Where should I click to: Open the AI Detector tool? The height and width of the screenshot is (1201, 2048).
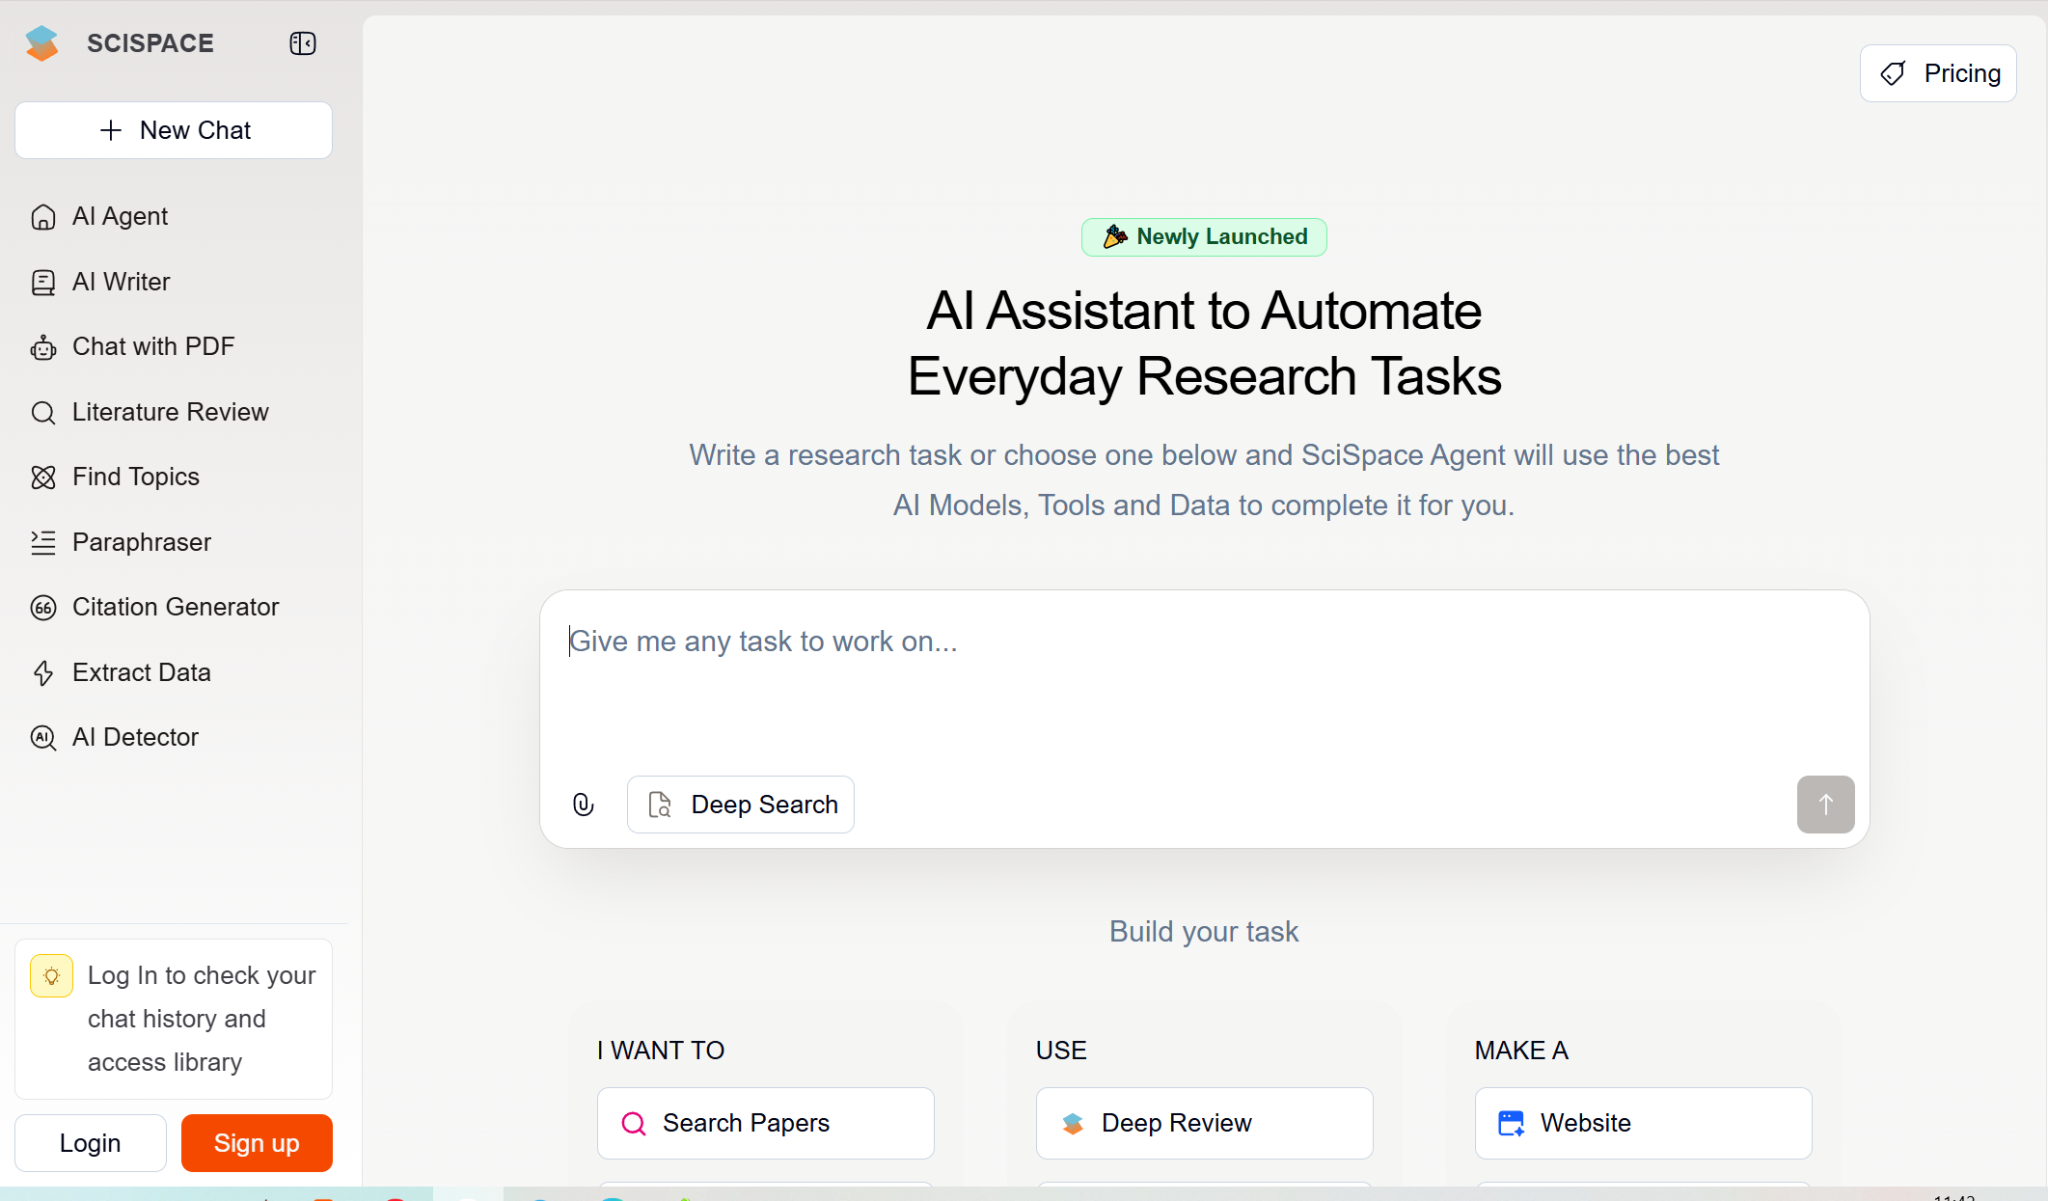pyautogui.click(x=135, y=737)
